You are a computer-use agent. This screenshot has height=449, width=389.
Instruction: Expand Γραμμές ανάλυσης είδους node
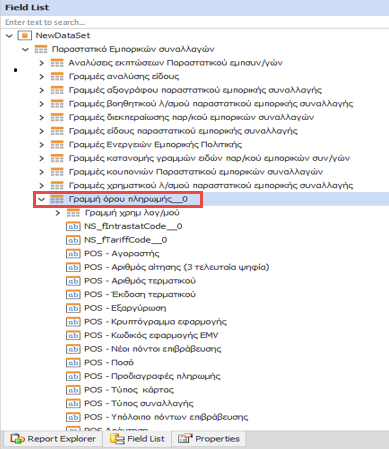coord(41,77)
